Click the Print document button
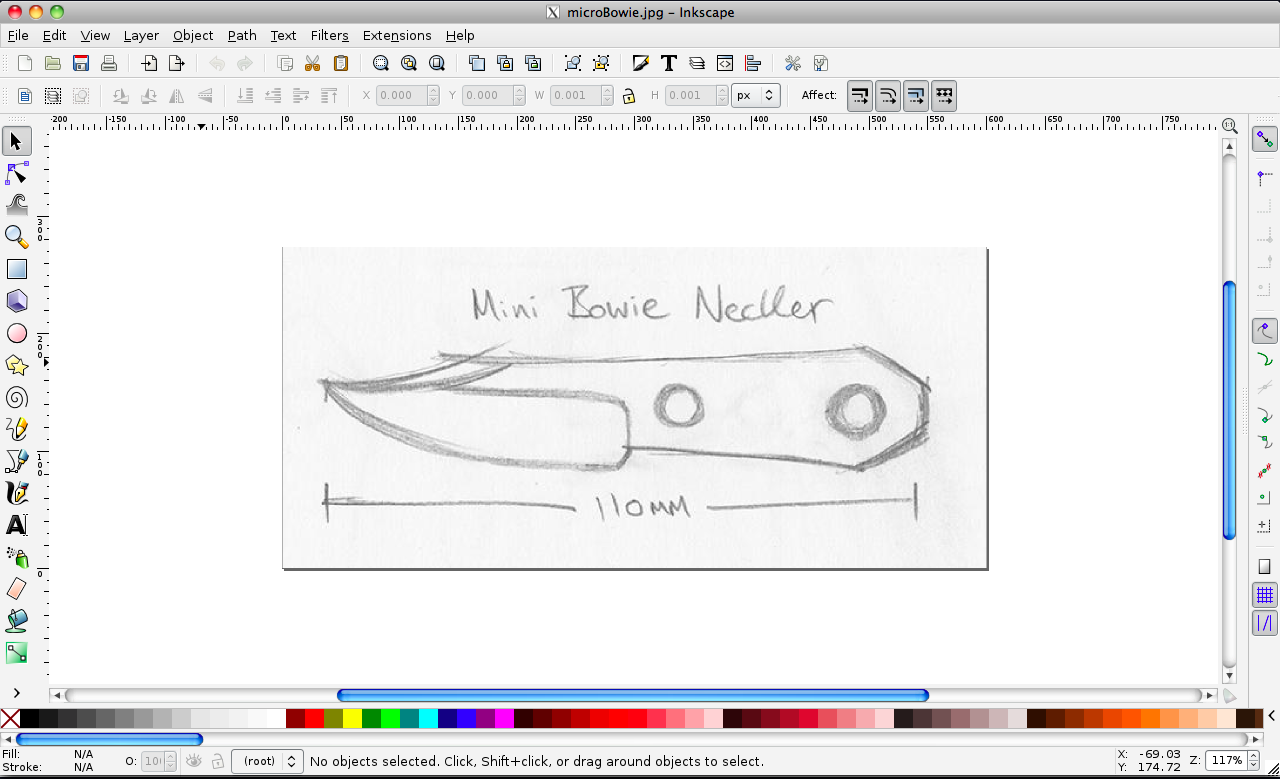The image size is (1280, 779). (109, 63)
